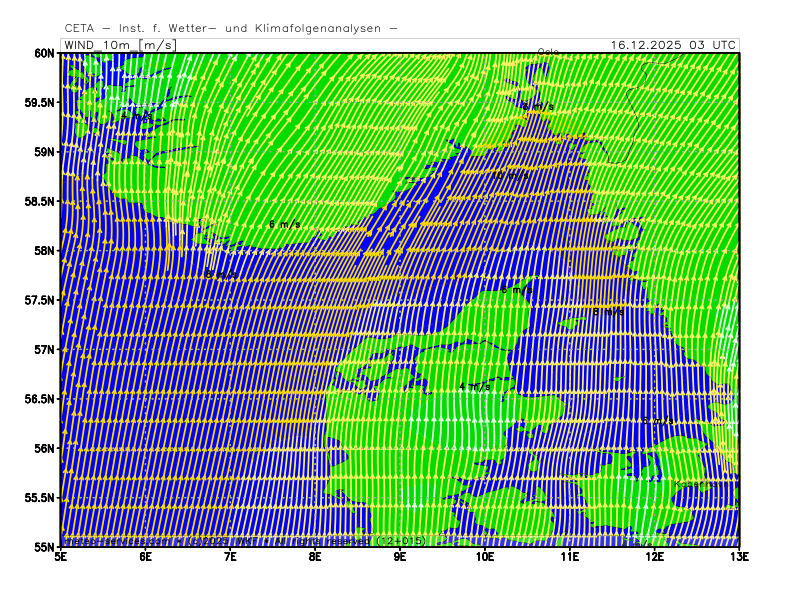
Task: Click the 4 m/s label over Jutland
Action: point(474,386)
